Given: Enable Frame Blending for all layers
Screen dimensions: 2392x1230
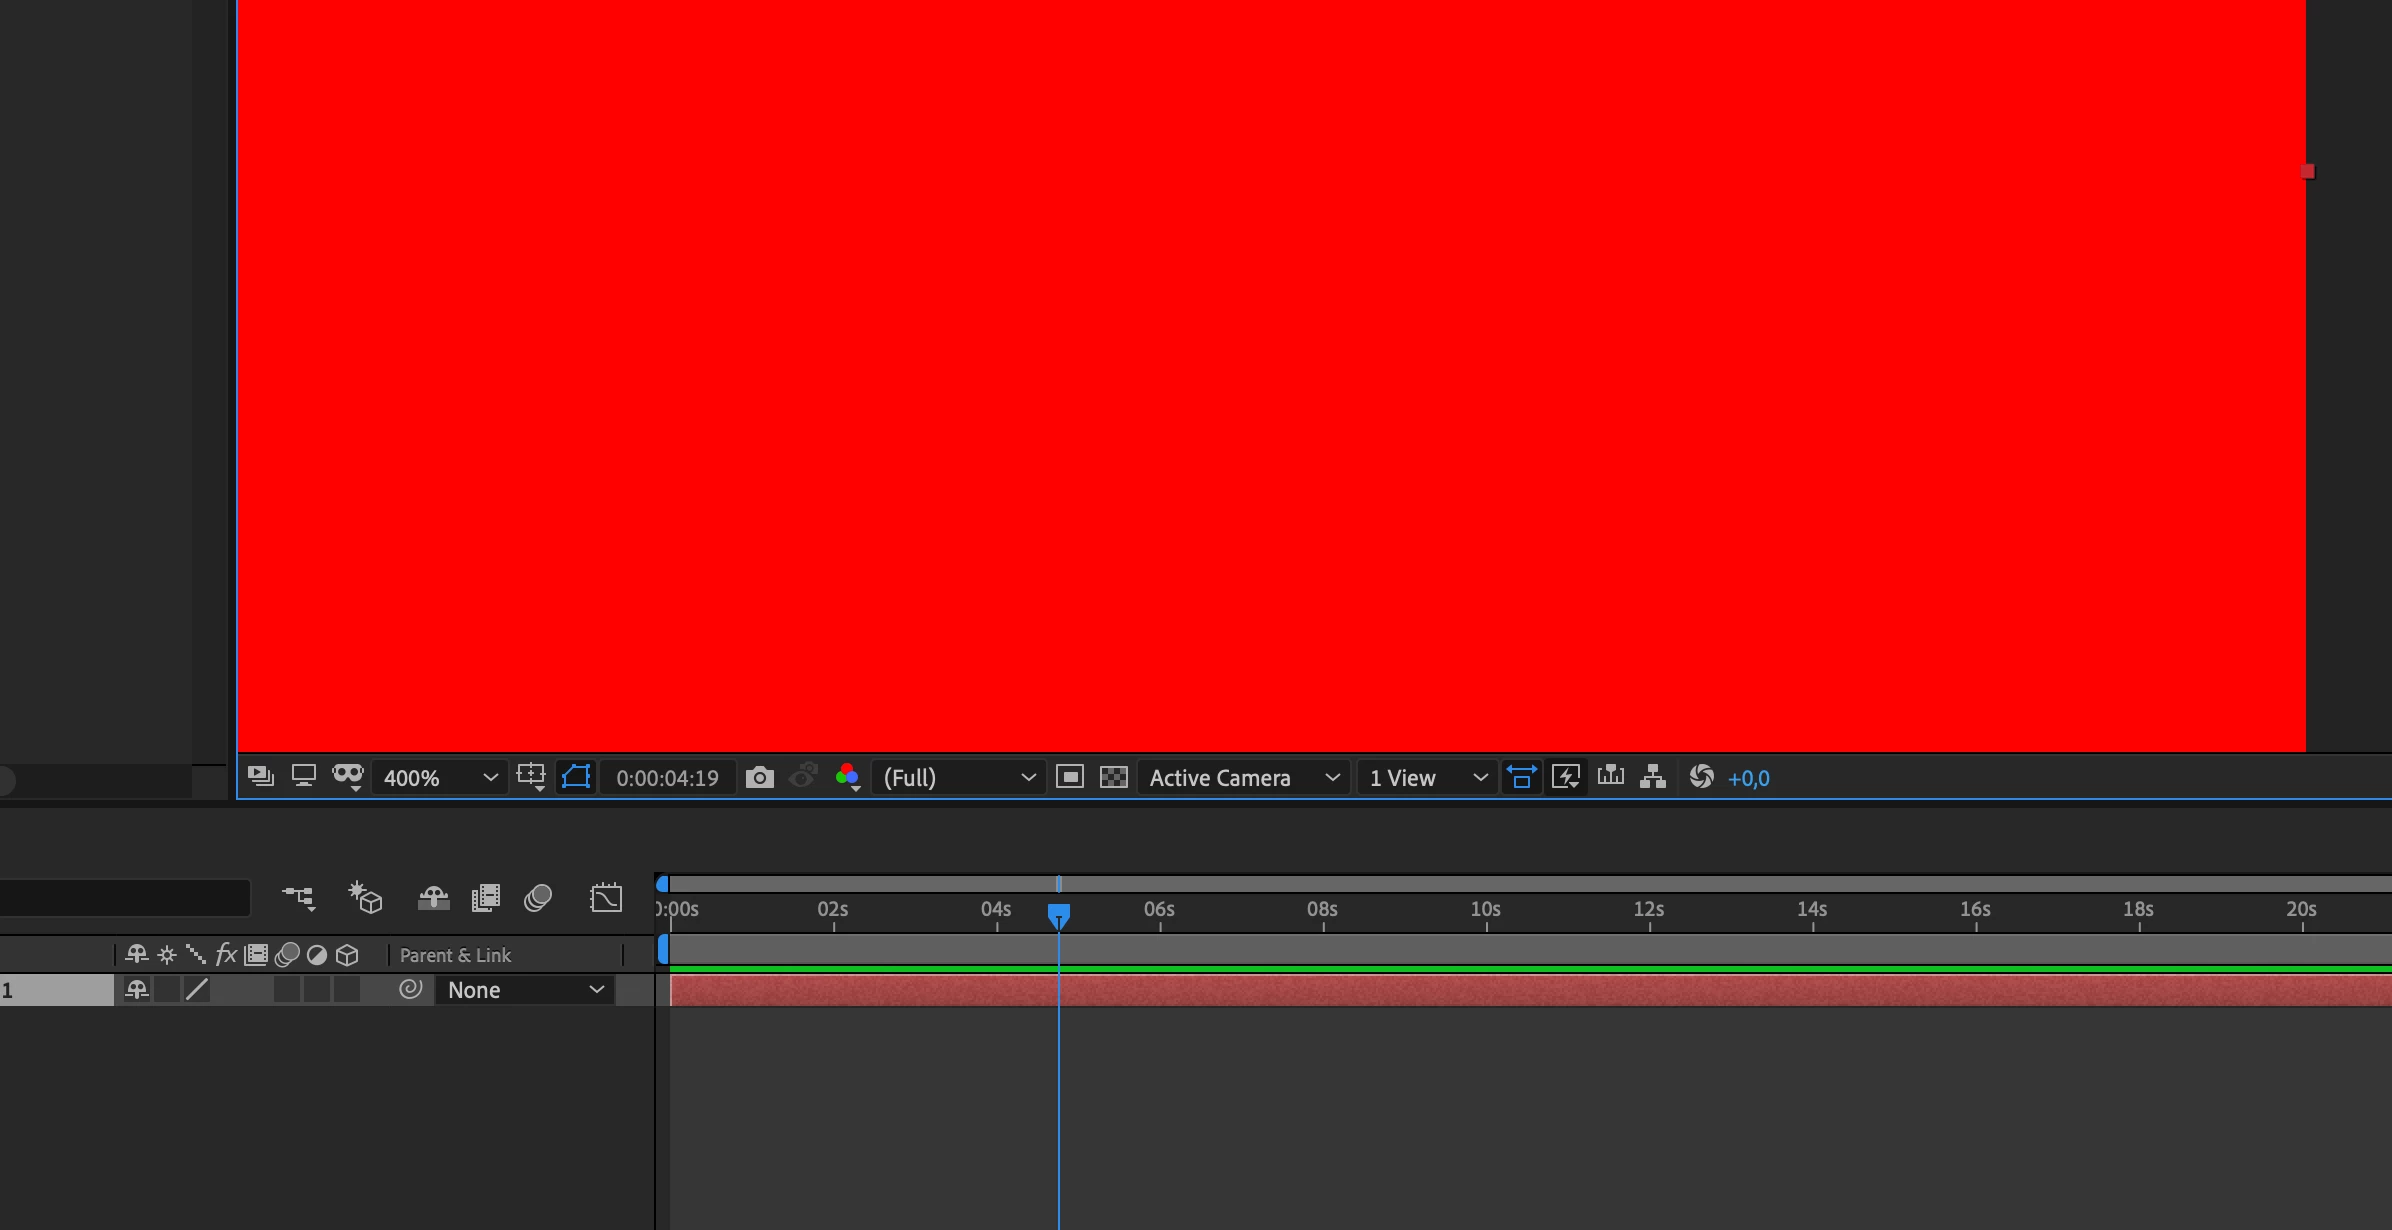Looking at the screenshot, I should tap(486, 897).
